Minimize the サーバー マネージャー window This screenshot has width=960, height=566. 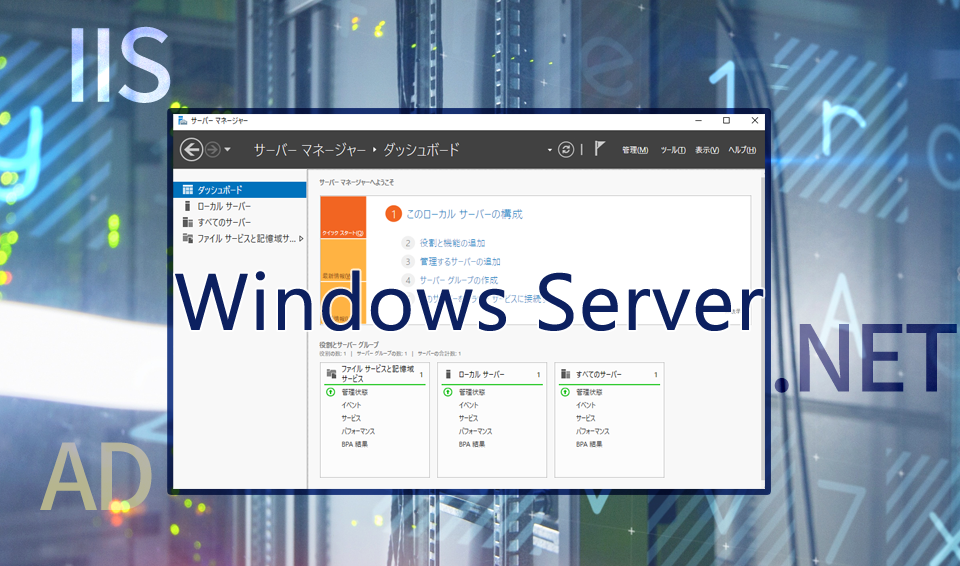698,121
